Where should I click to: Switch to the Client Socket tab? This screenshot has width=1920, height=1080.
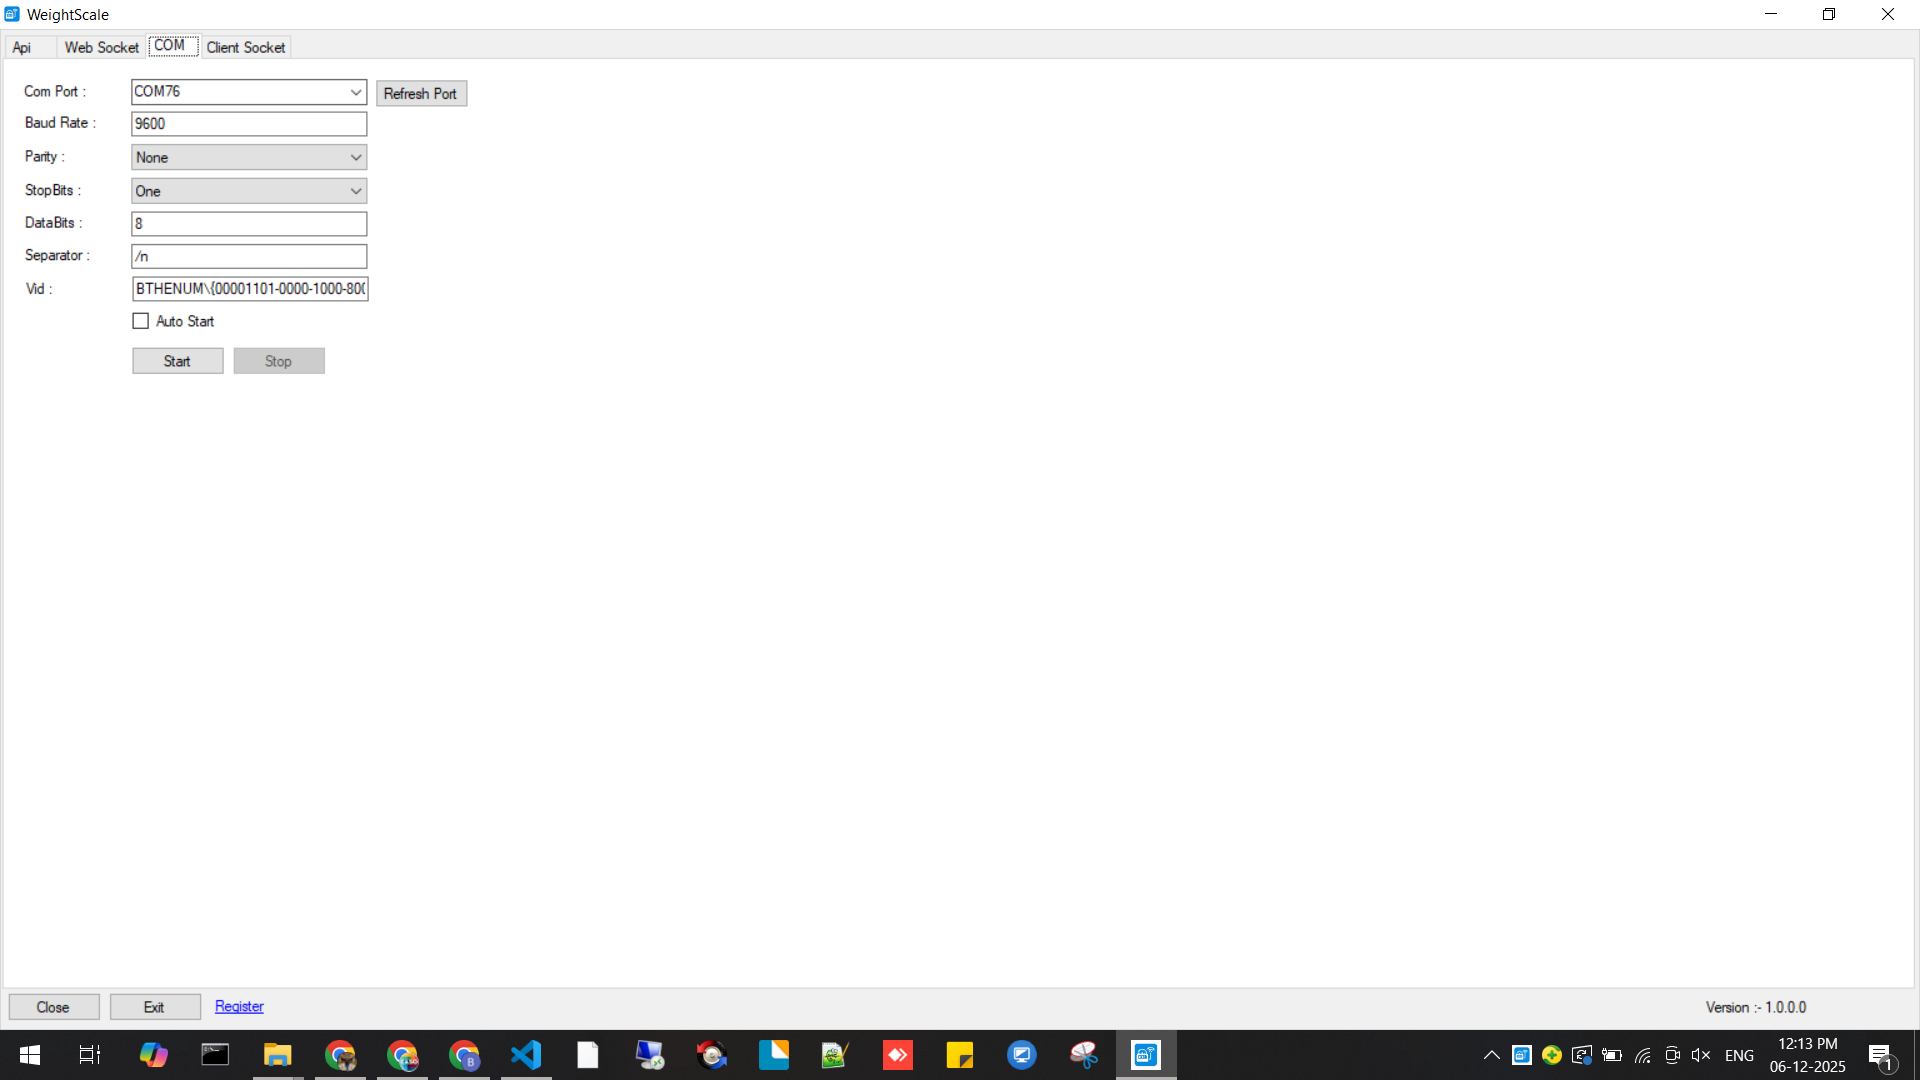tap(246, 47)
